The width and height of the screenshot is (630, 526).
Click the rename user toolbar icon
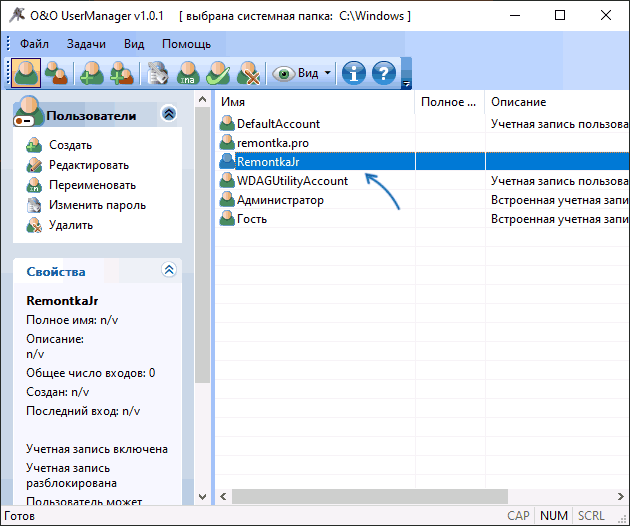[188, 73]
